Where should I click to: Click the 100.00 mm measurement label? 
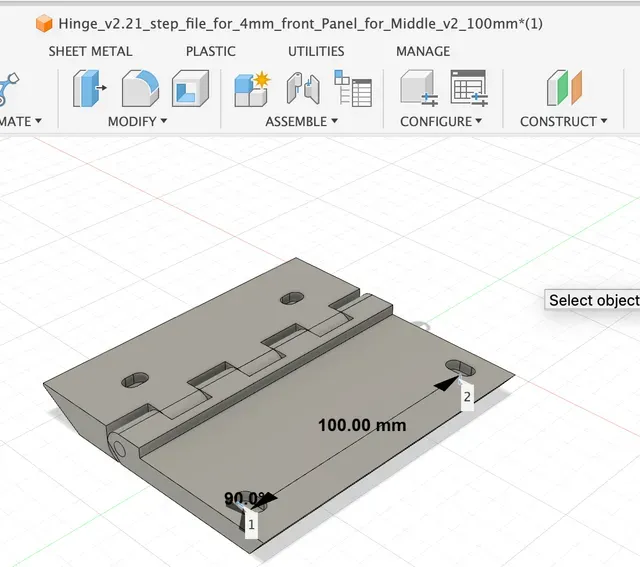(x=362, y=425)
